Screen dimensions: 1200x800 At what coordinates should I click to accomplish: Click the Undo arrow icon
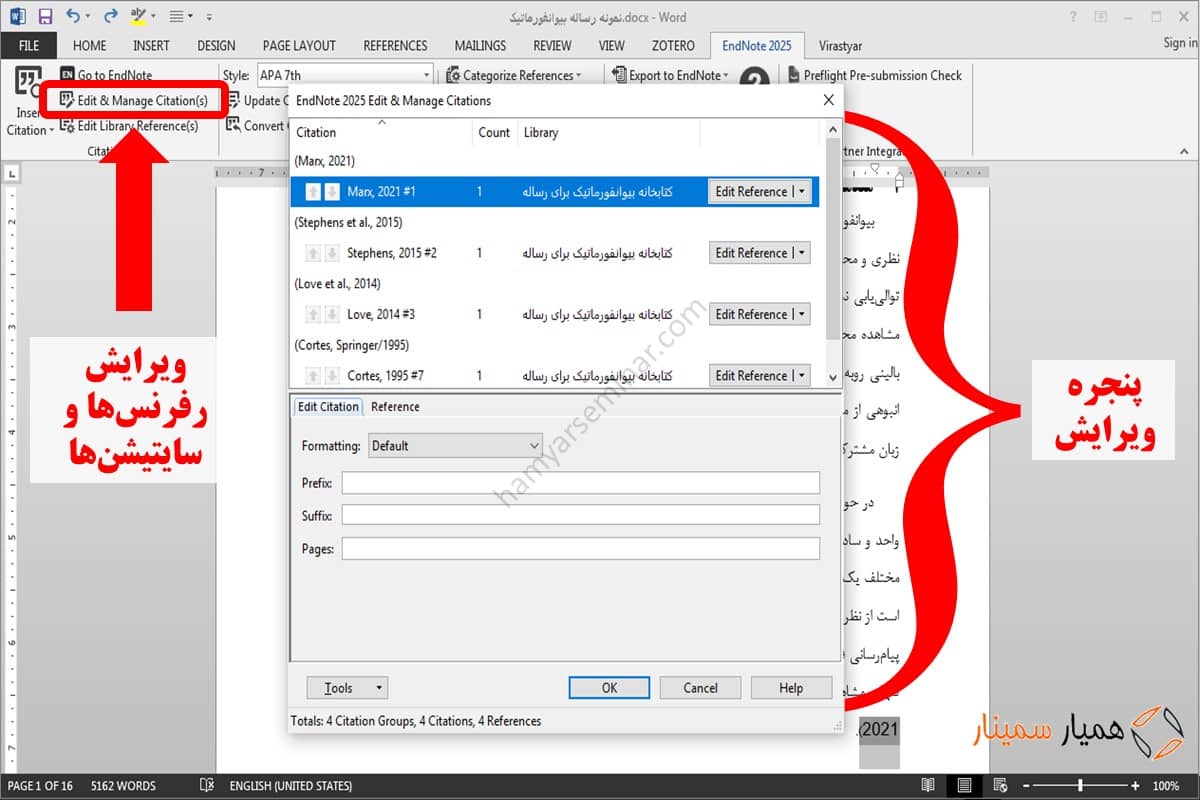click(x=73, y=16)
